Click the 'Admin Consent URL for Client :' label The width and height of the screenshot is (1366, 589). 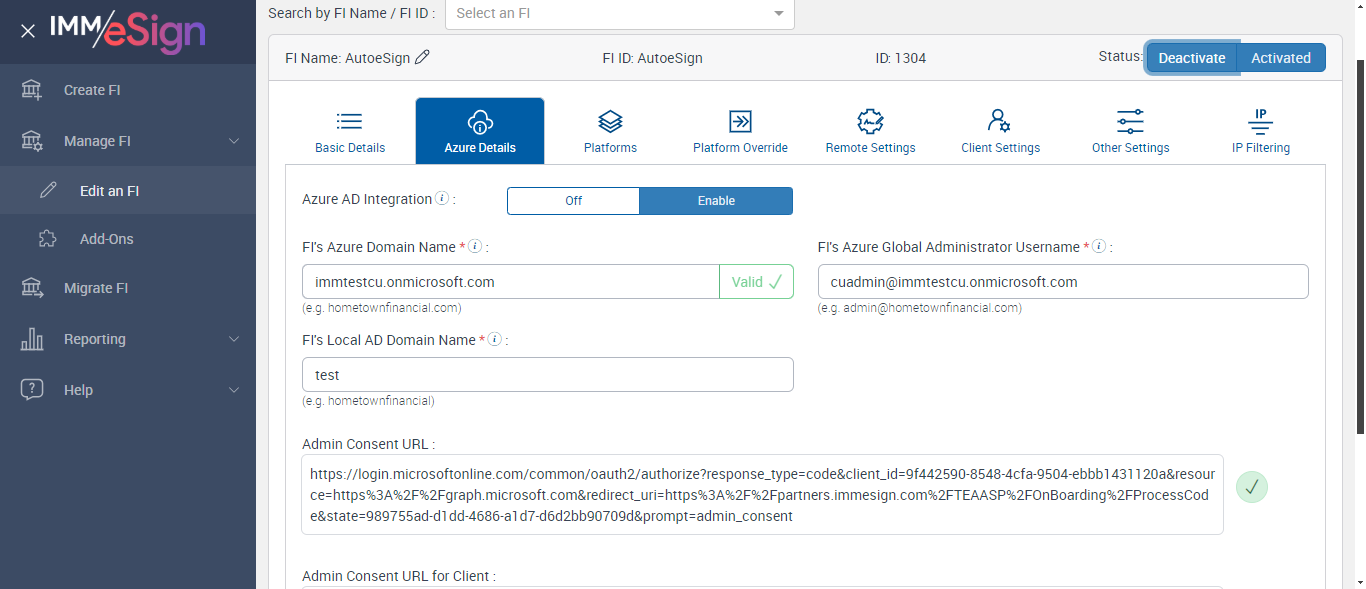(x=399, y=576)
